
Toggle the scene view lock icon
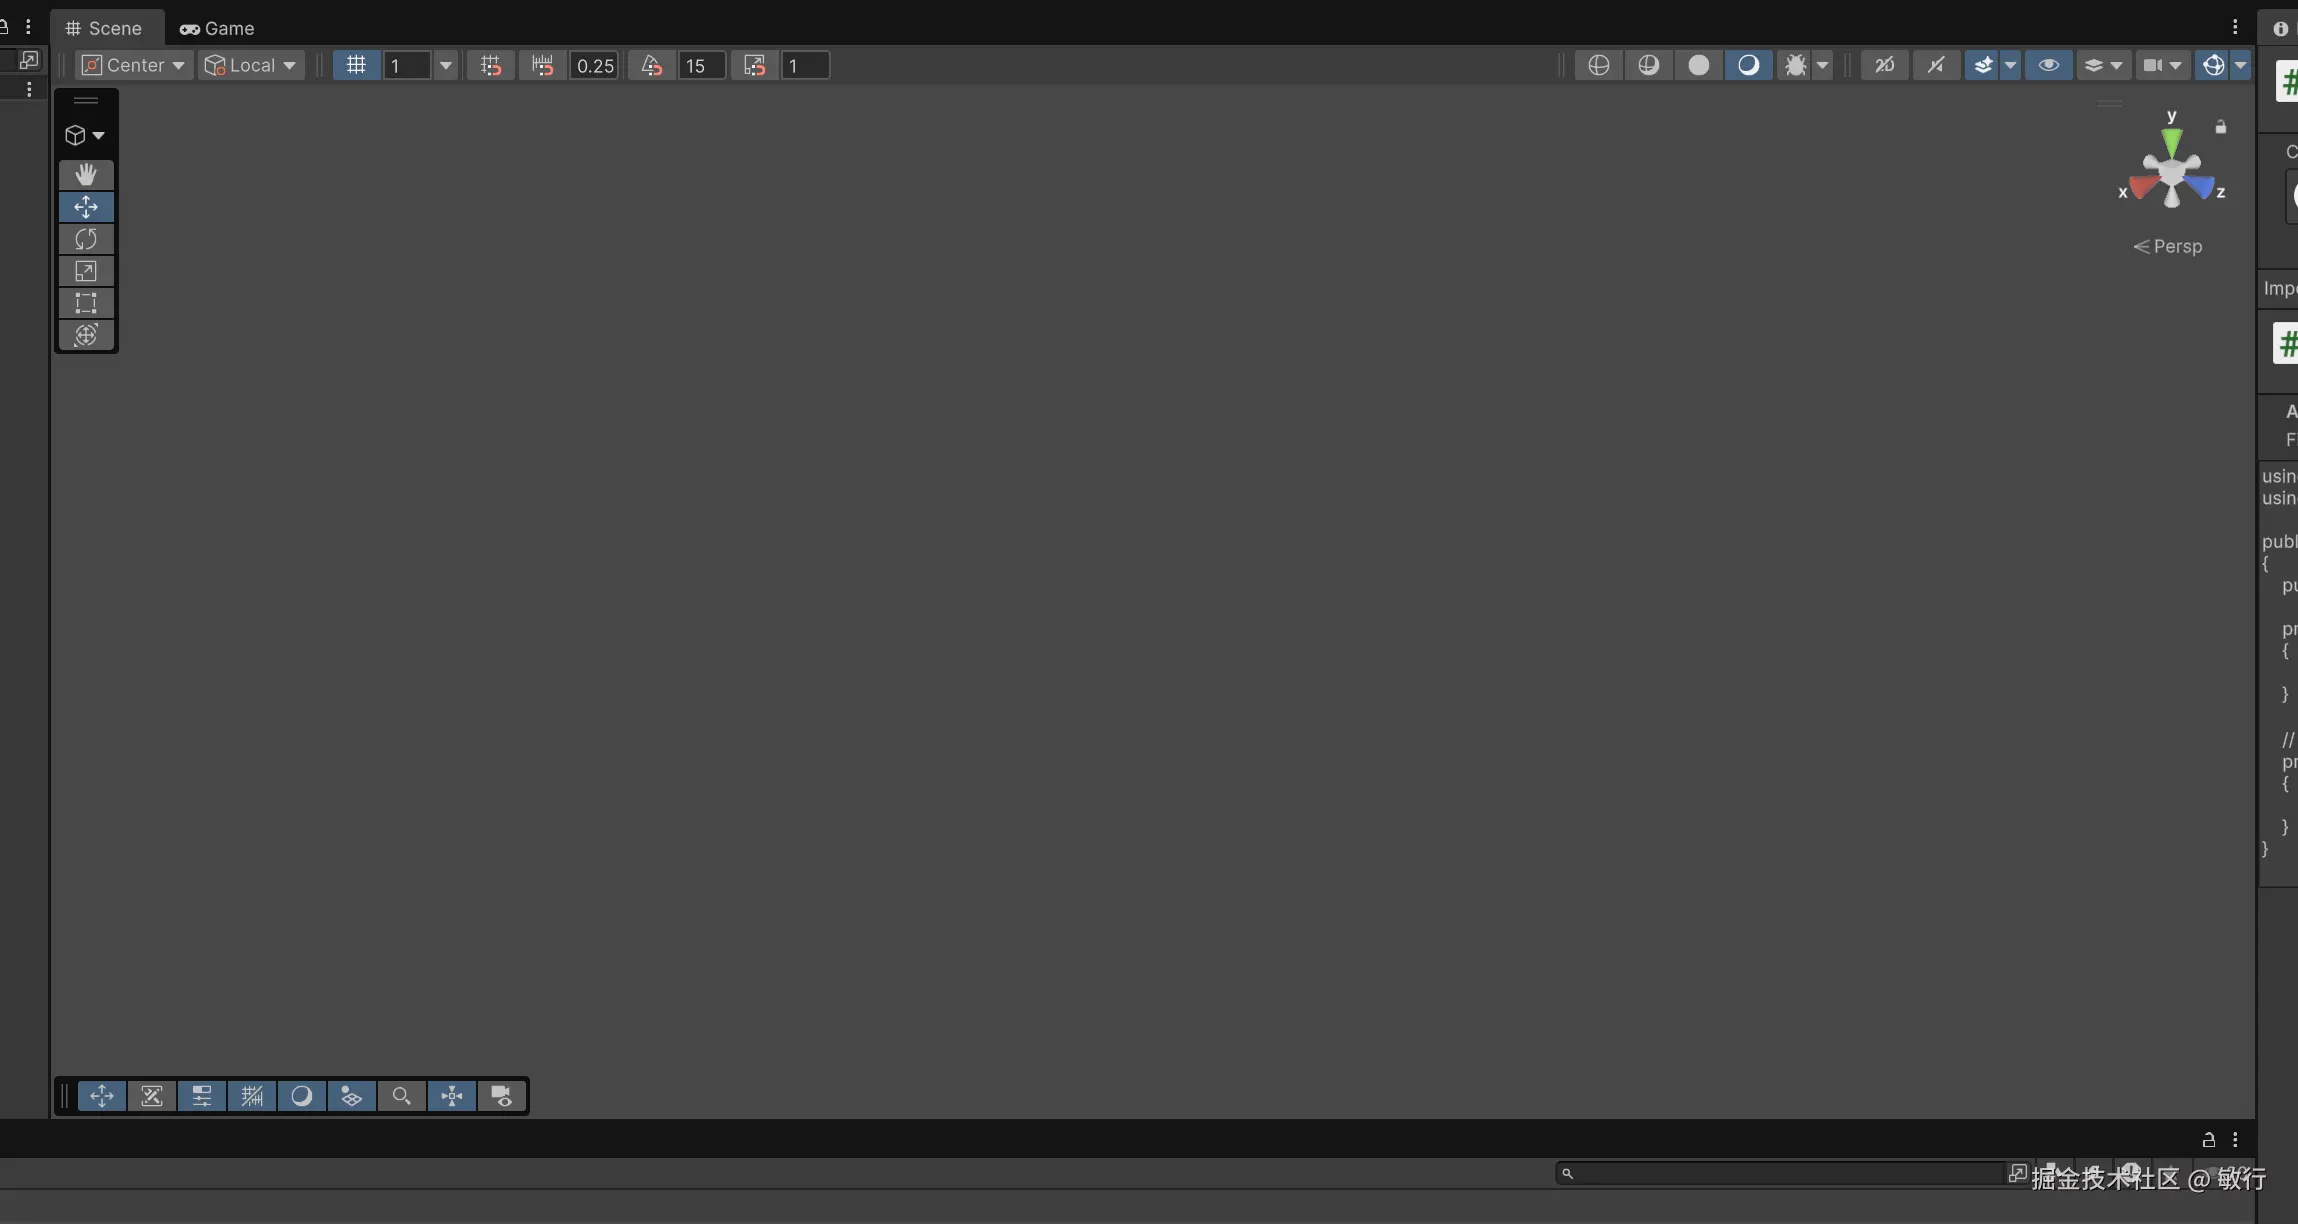click(2220, 127)
